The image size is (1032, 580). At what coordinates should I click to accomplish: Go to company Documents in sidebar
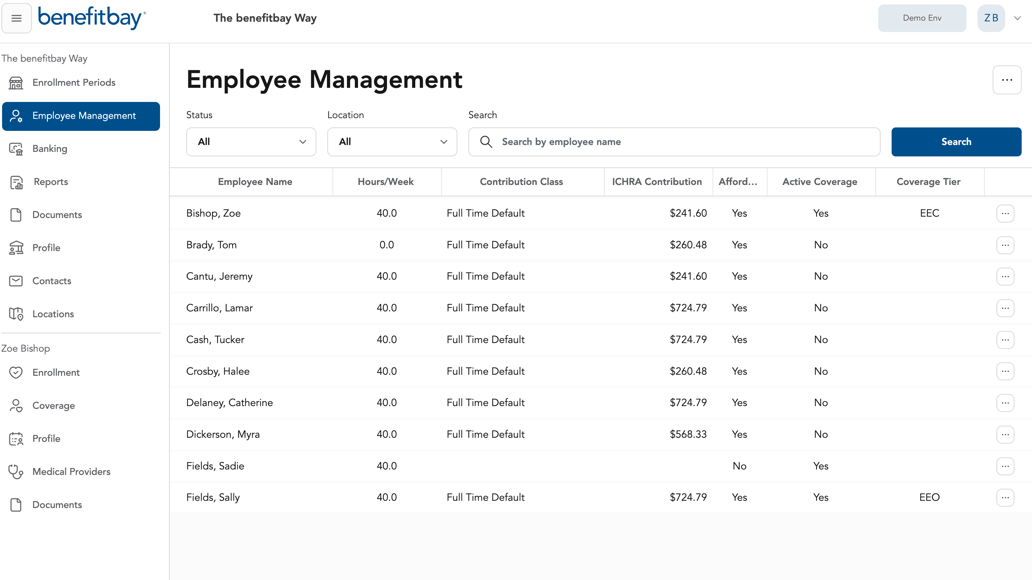[57, 215]
